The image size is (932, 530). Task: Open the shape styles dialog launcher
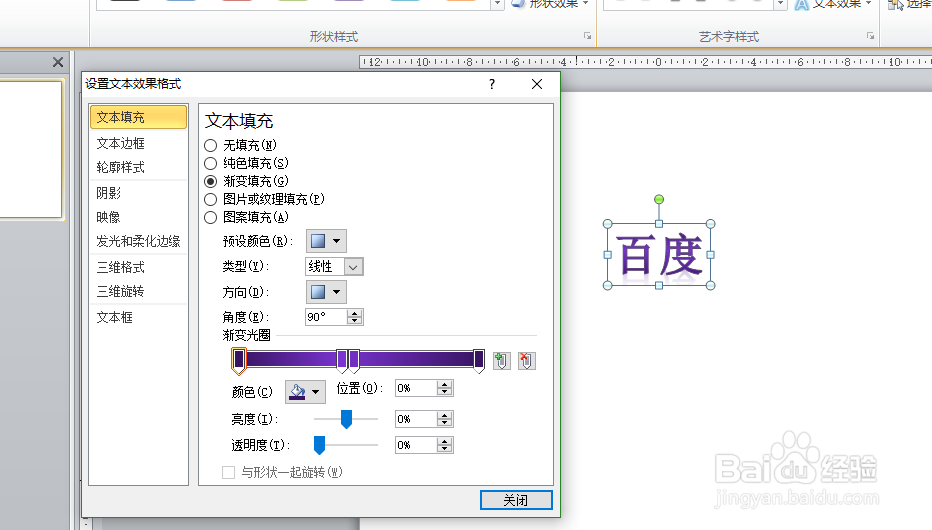587,36
